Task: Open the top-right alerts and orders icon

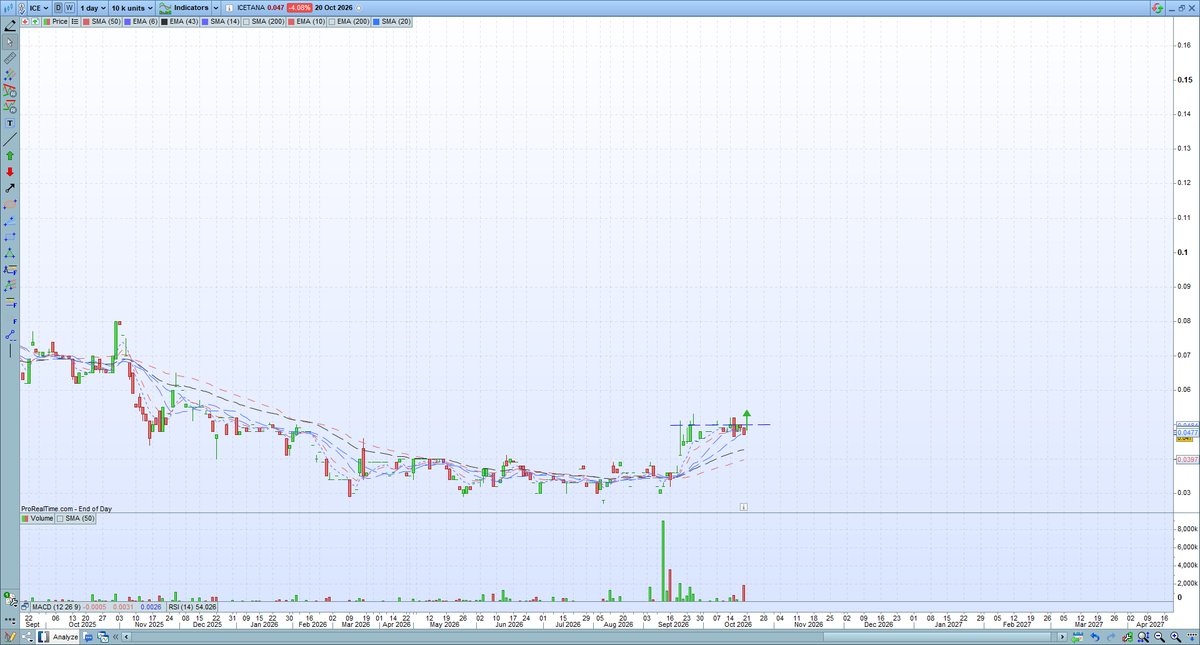Action: click(1157, 7)
